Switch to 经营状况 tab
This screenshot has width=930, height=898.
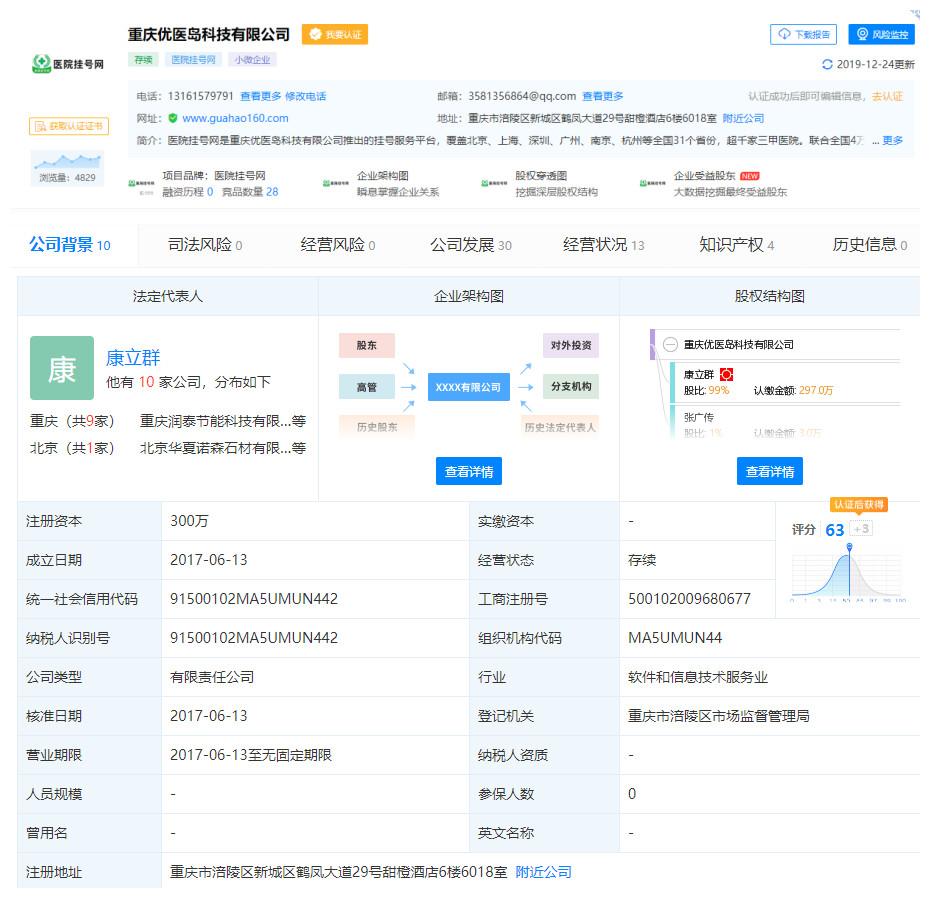tap(604, 244)
